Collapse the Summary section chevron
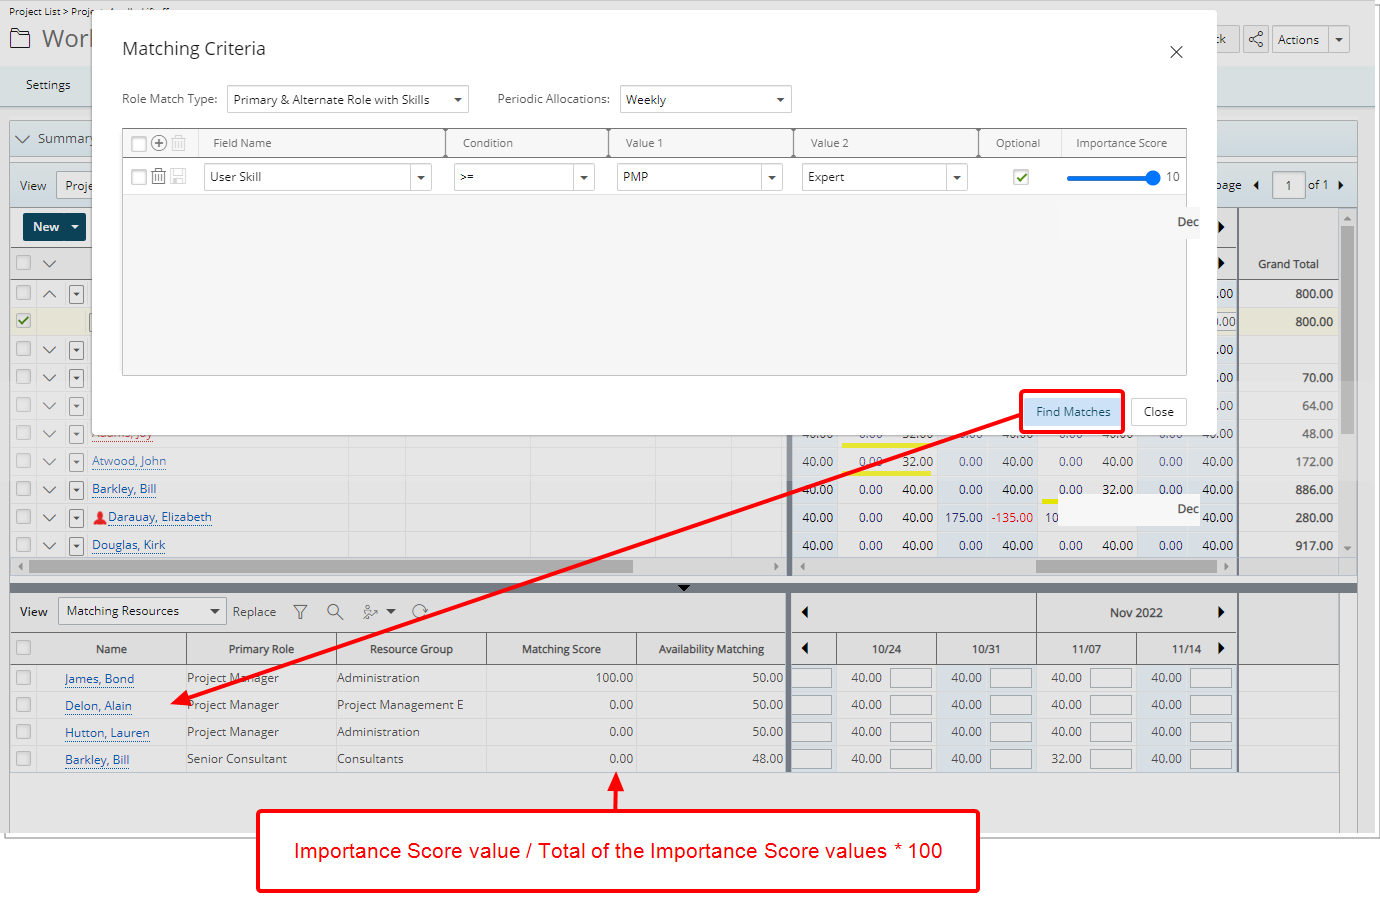Viewport: 1380px width, 905px height. [22, 138]
